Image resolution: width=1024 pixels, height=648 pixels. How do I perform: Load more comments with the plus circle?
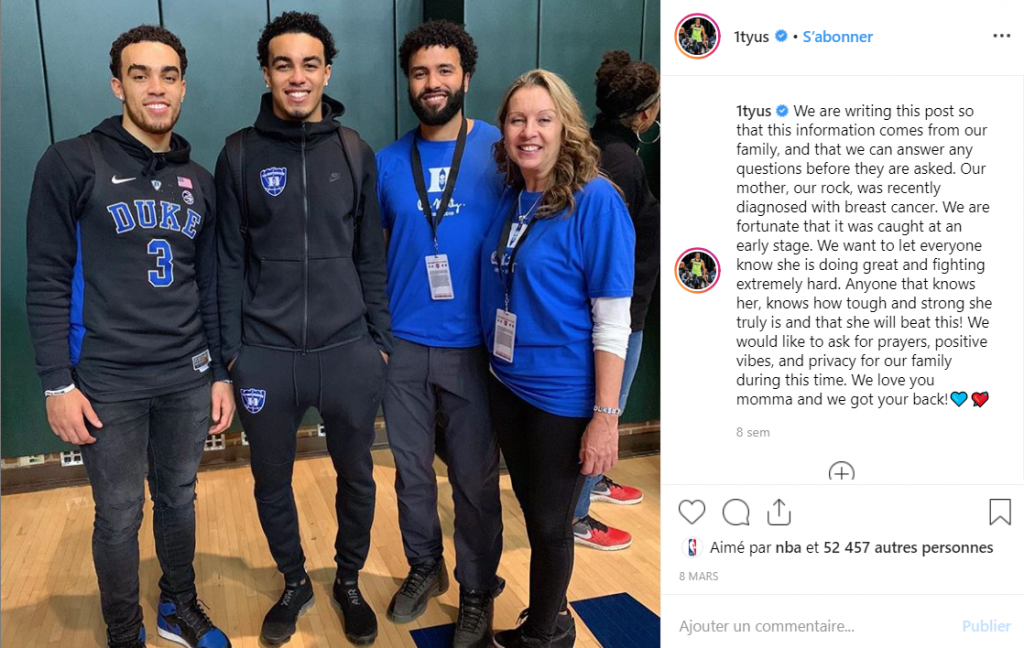(x=841, y=471)
